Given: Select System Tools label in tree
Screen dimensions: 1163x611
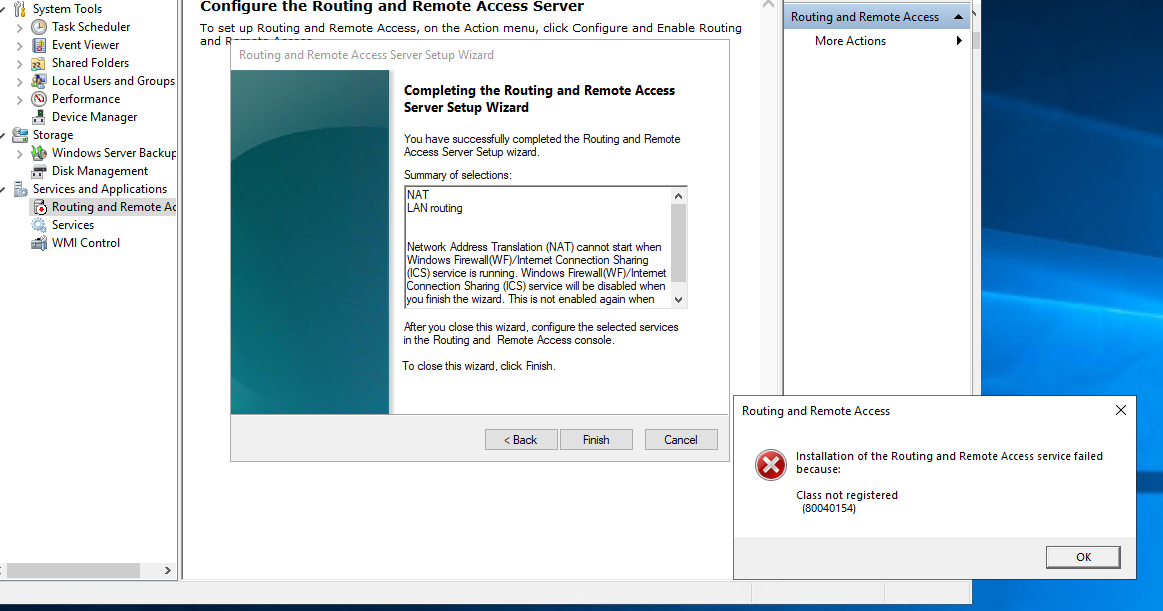Looking at the screenshot, I should point(67,9).
